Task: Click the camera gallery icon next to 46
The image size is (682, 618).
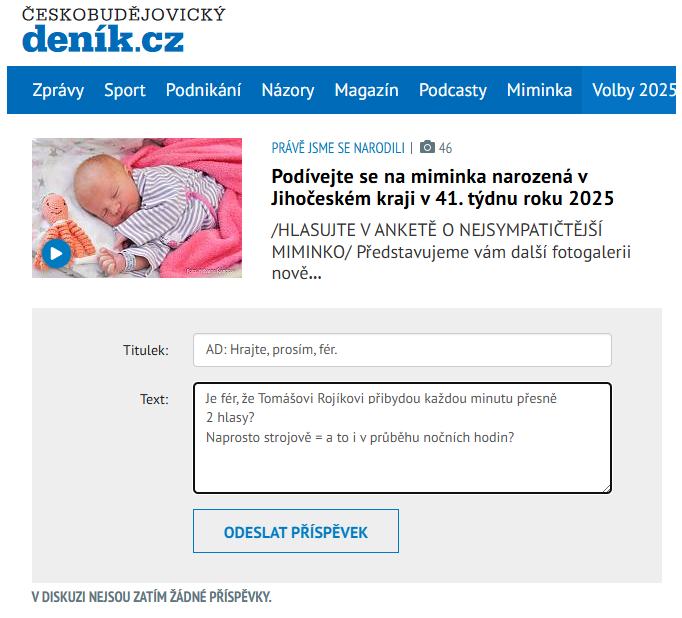Action: pos(428,148)
